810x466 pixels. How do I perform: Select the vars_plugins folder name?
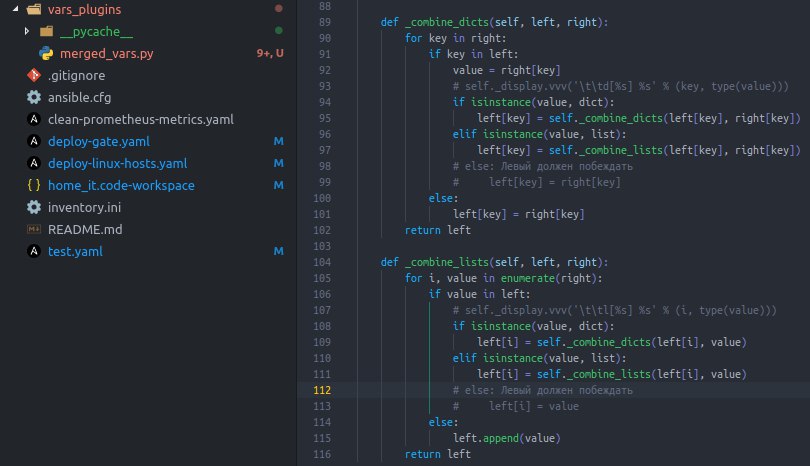(x=84, y=9)
